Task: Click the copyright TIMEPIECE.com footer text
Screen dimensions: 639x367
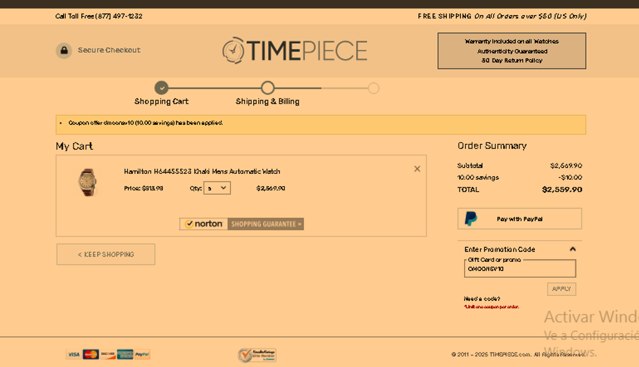Action: (x=518, y=355)
